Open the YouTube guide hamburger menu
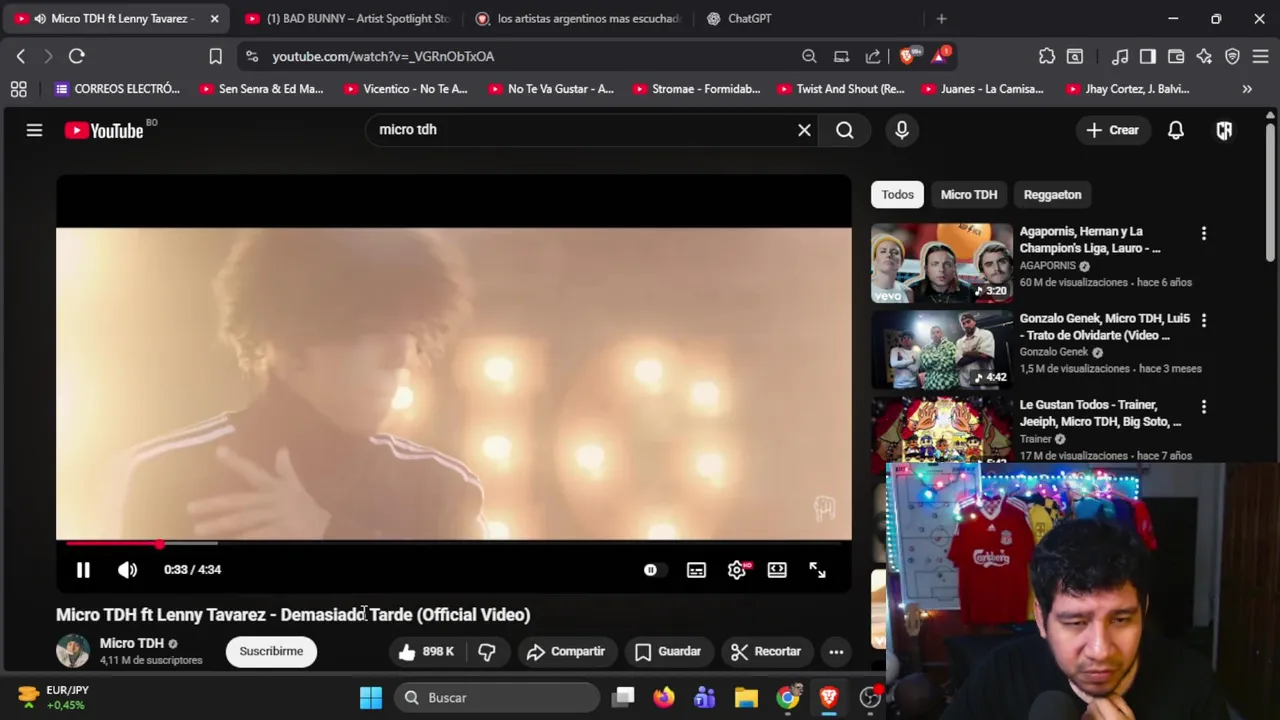This screenshot has height=720, width=1280. click(34, 130)
